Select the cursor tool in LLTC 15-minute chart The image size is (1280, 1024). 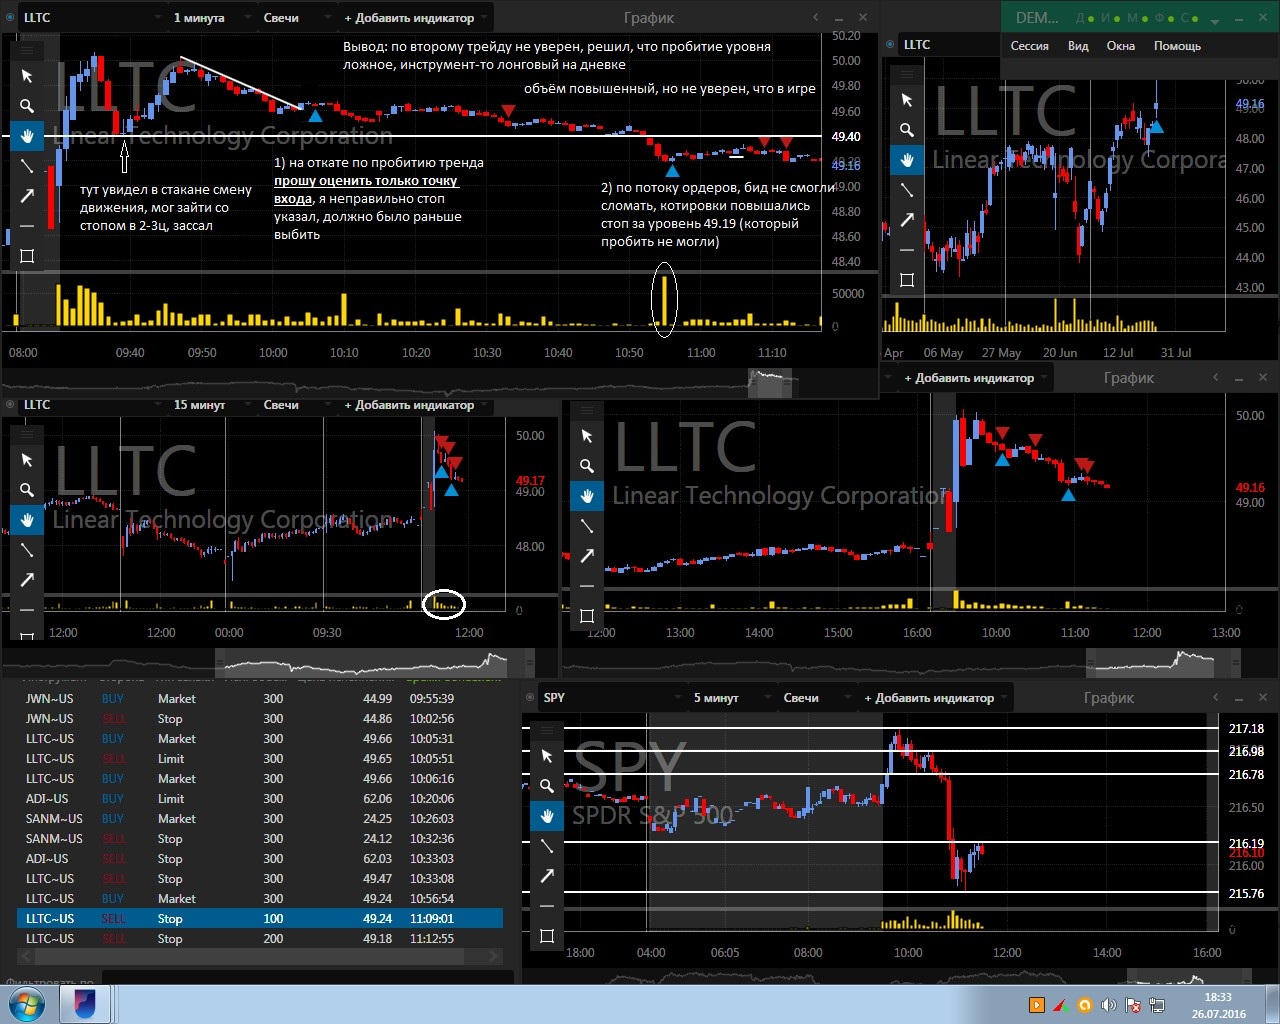click(27, 460)
